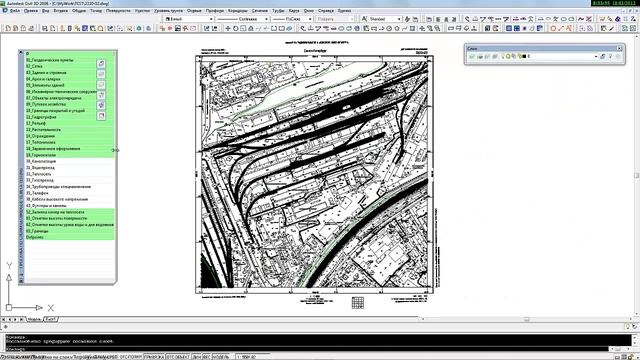Select layer 12_Рельеф
The width and height of the screenshot is (640, 360).
[x=70, y=123]
